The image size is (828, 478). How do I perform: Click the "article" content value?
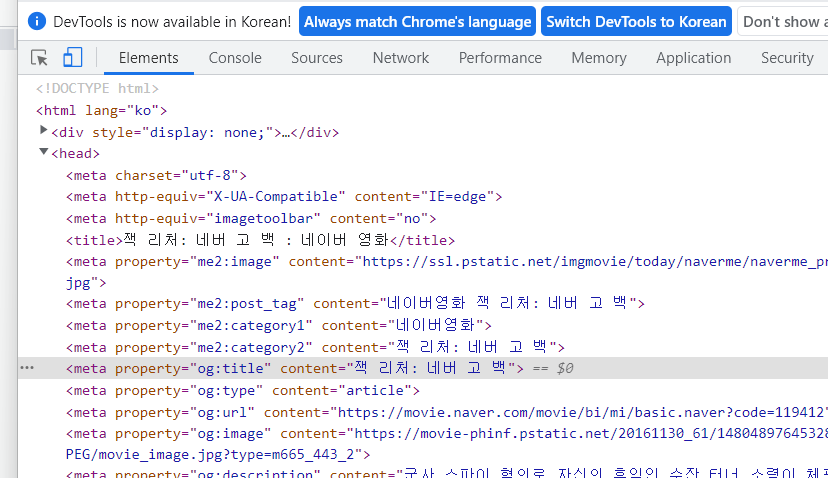(x=375, y=390)
